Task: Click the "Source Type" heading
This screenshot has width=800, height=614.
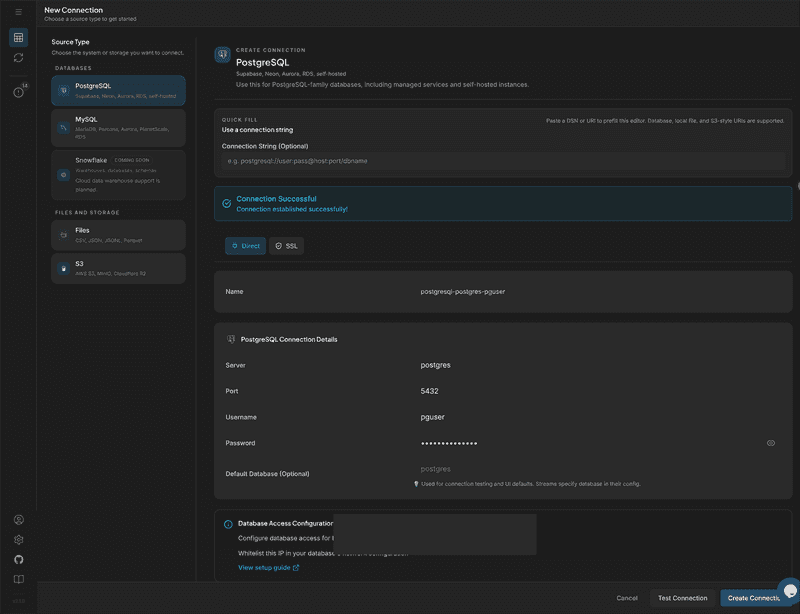Action: 70,42
